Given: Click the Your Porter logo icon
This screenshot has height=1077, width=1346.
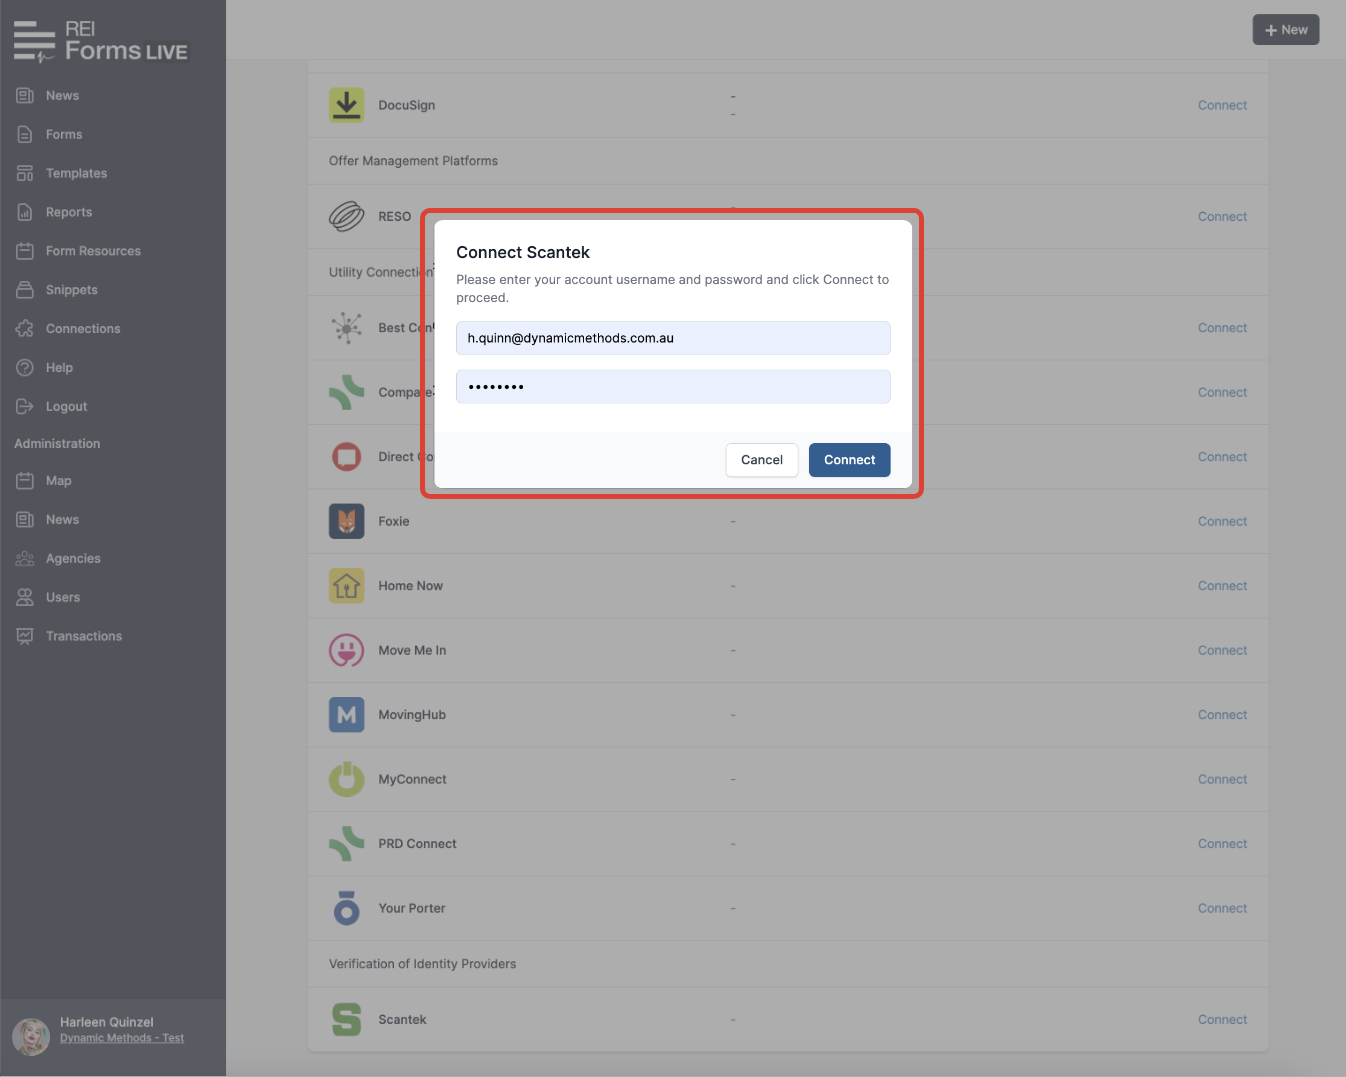Looking at the screenshot, I should pos(347,909).
